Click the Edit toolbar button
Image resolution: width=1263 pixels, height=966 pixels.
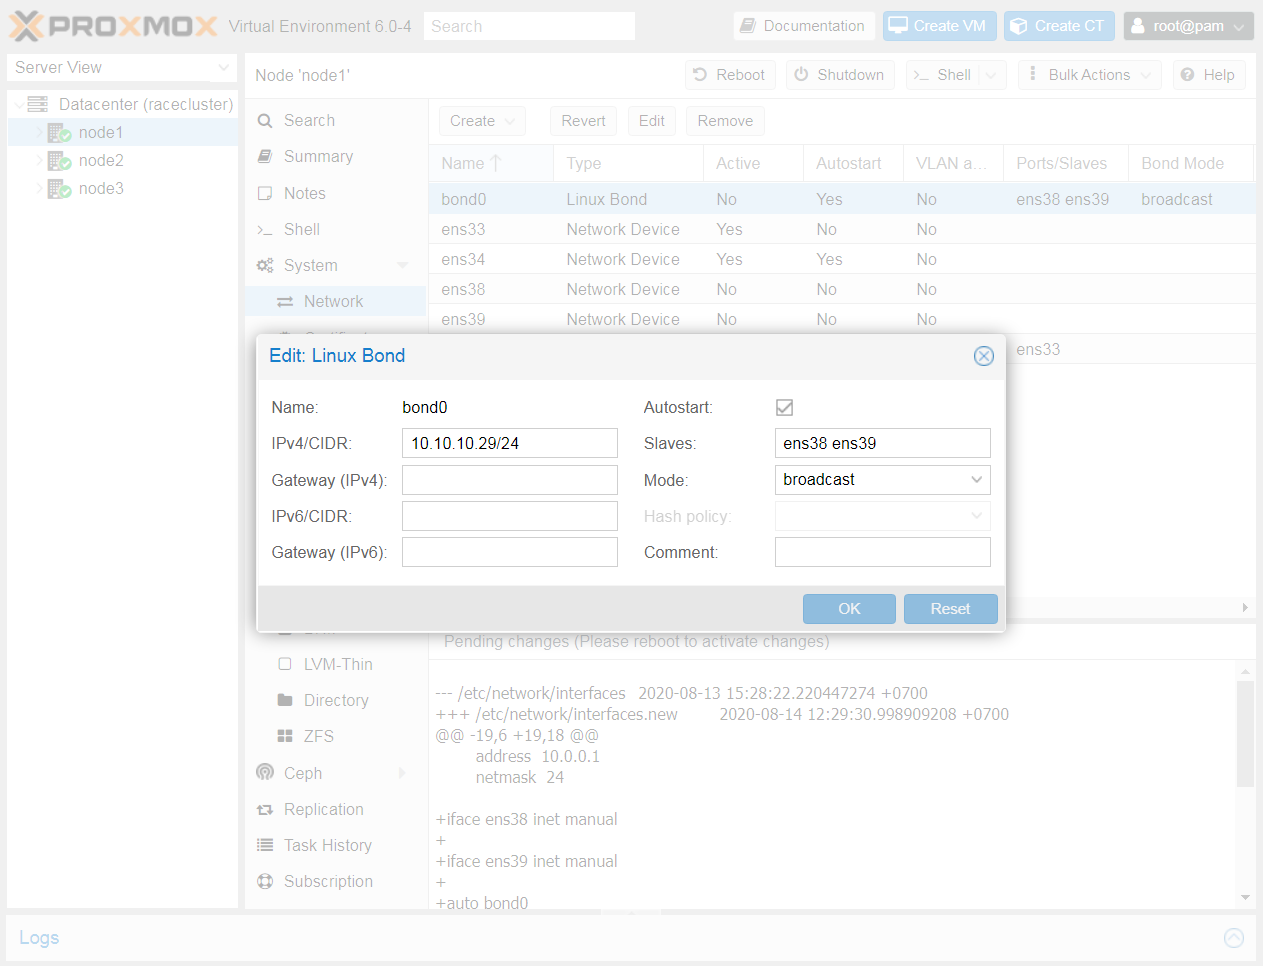[x=652, y=121]
